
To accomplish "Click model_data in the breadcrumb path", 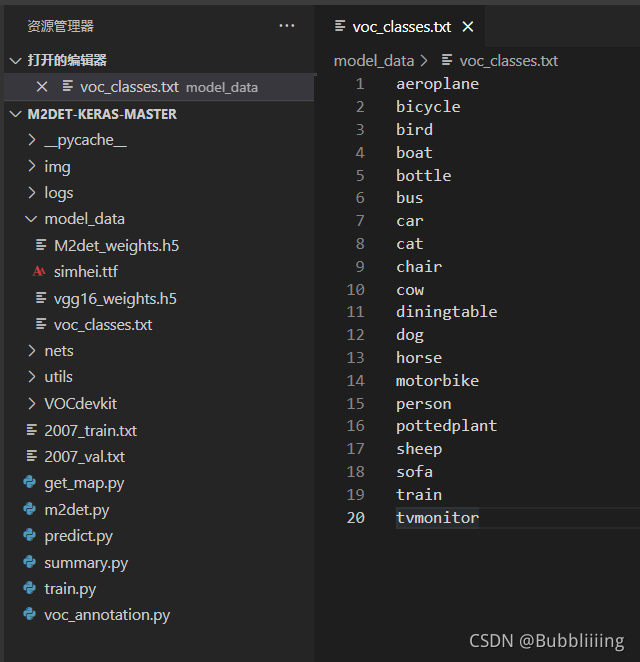I will (x=373, y=61).
